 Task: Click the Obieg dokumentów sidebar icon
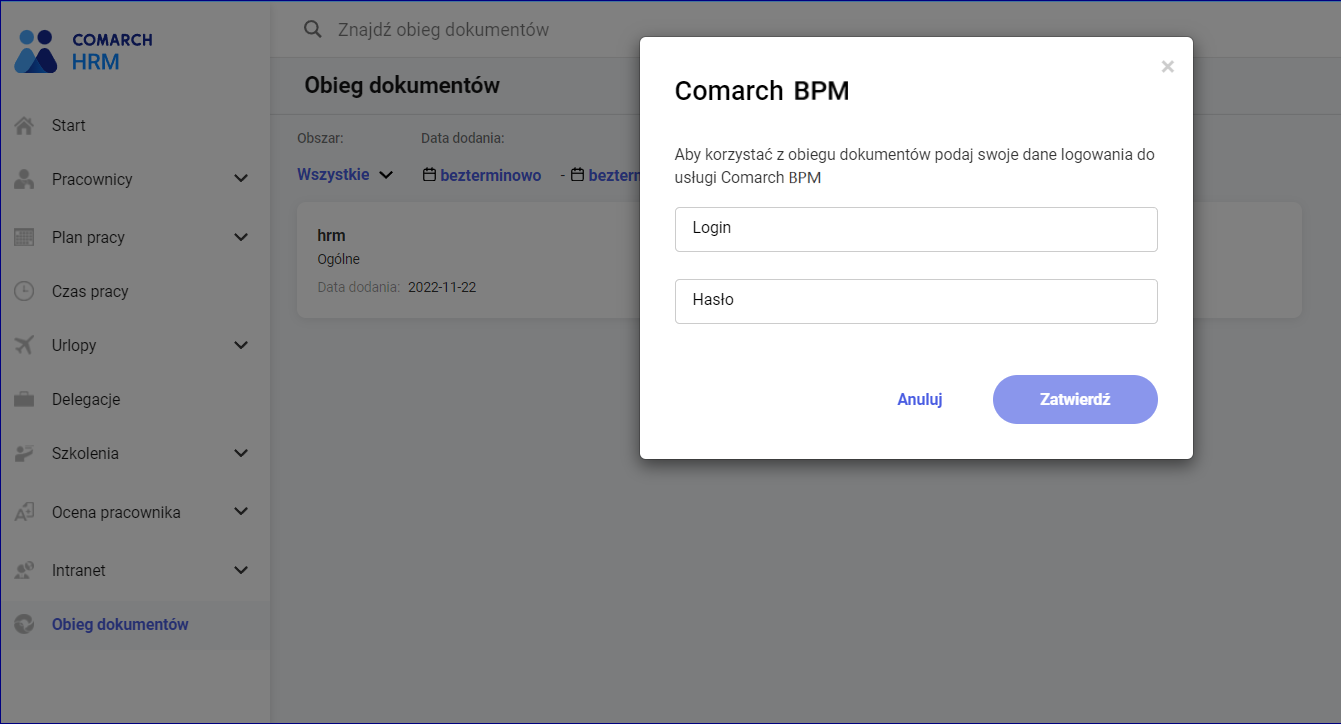[24, 625]
